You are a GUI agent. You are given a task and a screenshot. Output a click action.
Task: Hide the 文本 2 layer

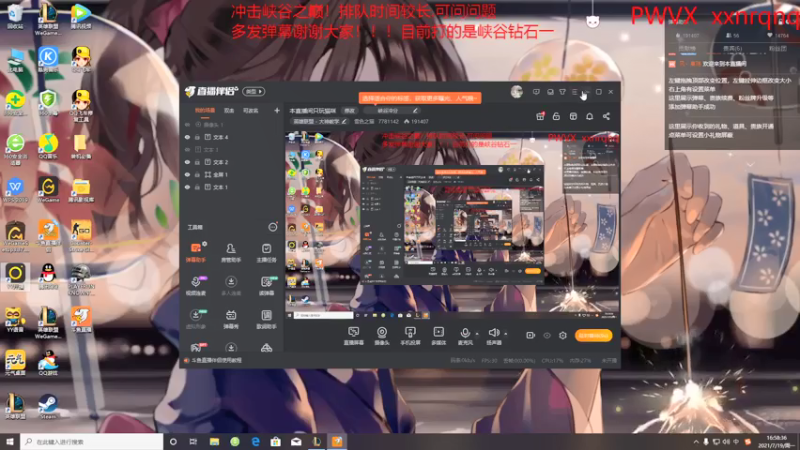[187, 162]
